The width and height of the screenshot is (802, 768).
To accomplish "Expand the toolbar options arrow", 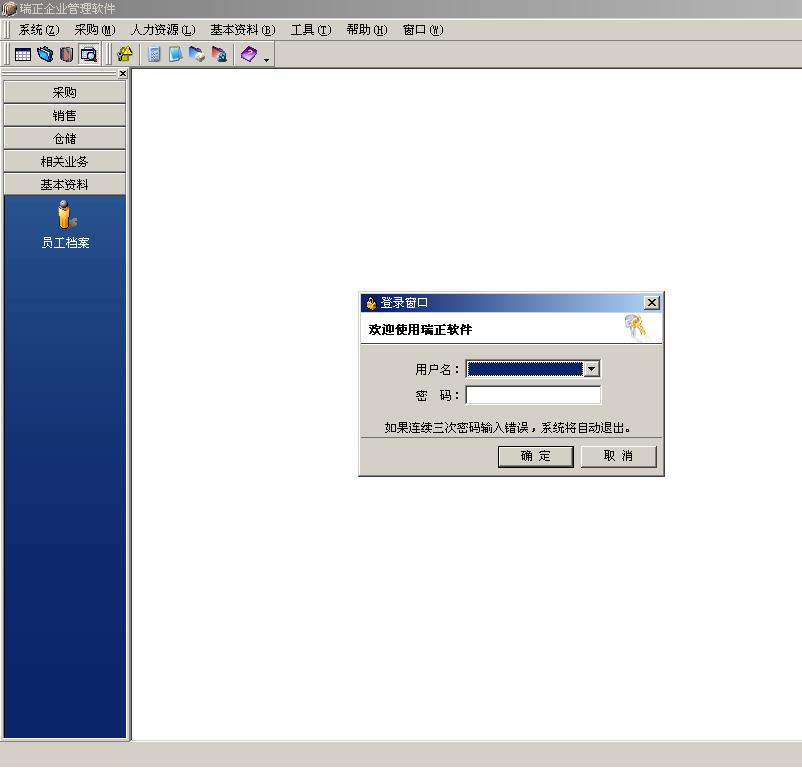I will pos(266,60).
